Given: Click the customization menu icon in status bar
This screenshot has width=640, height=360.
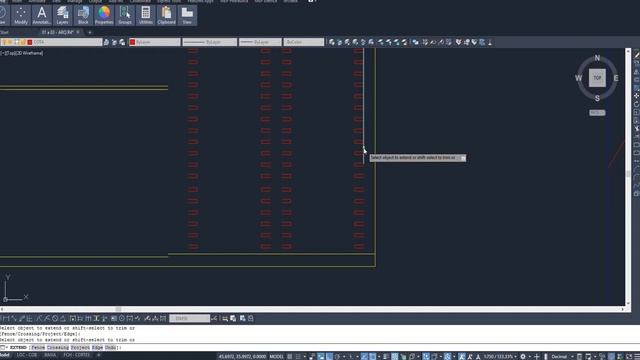Looking at the screenshot, I should coord(637,357).
